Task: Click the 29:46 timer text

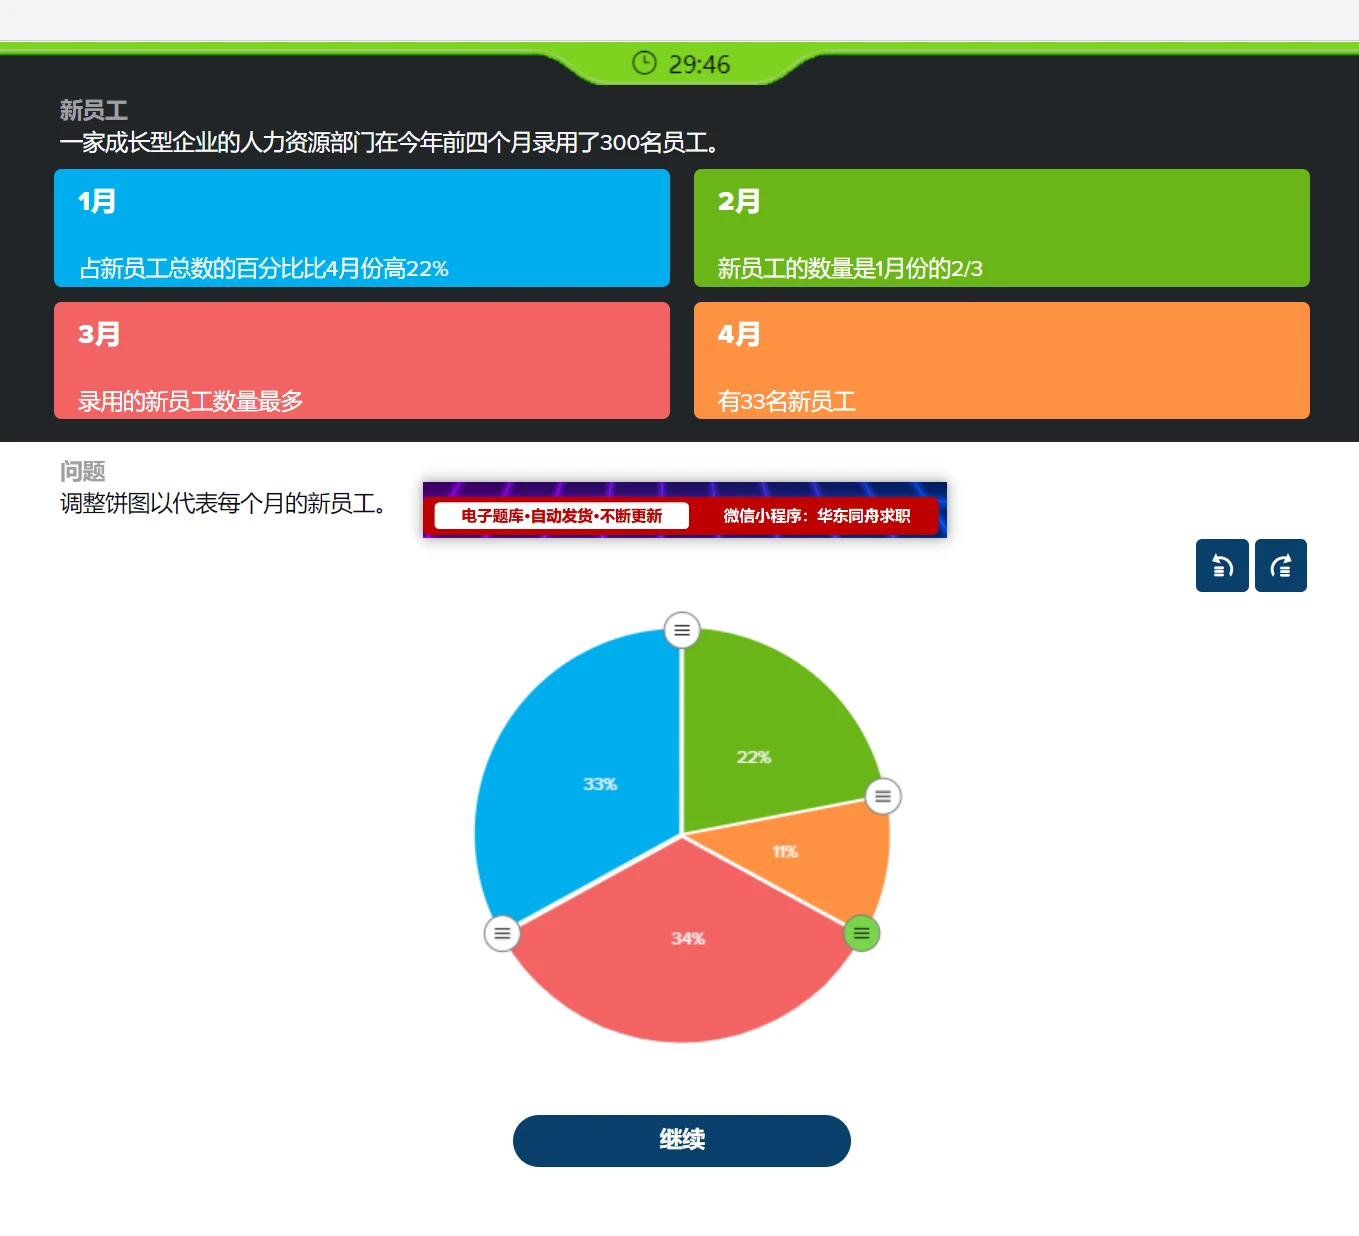Action: (699, 64)
